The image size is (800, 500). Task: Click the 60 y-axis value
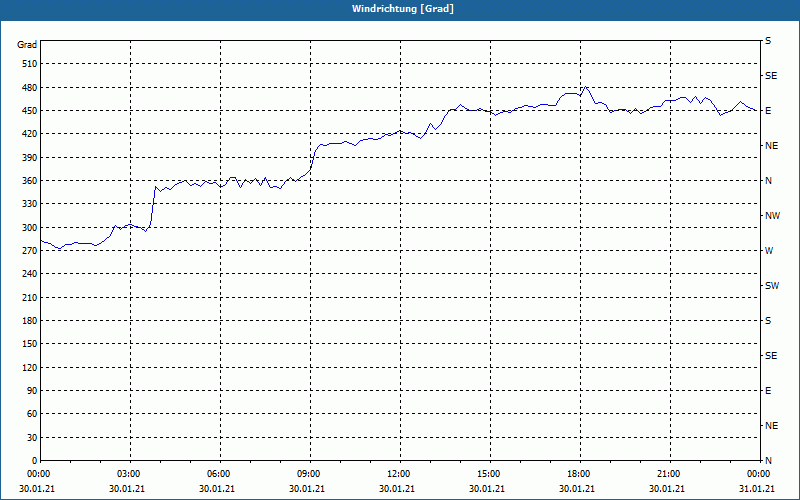coord(32,414)
